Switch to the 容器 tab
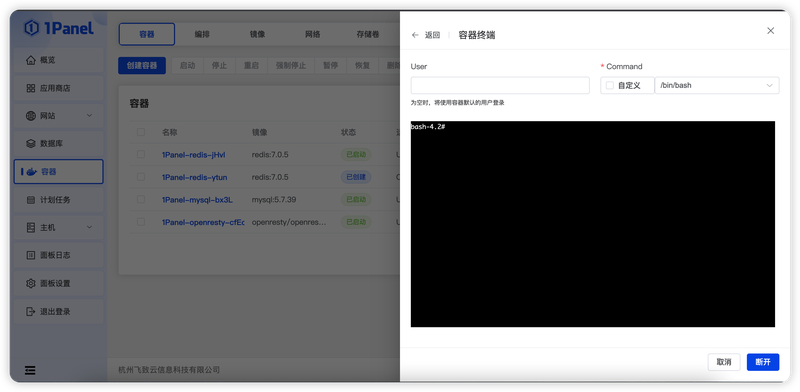 (147, 34)
